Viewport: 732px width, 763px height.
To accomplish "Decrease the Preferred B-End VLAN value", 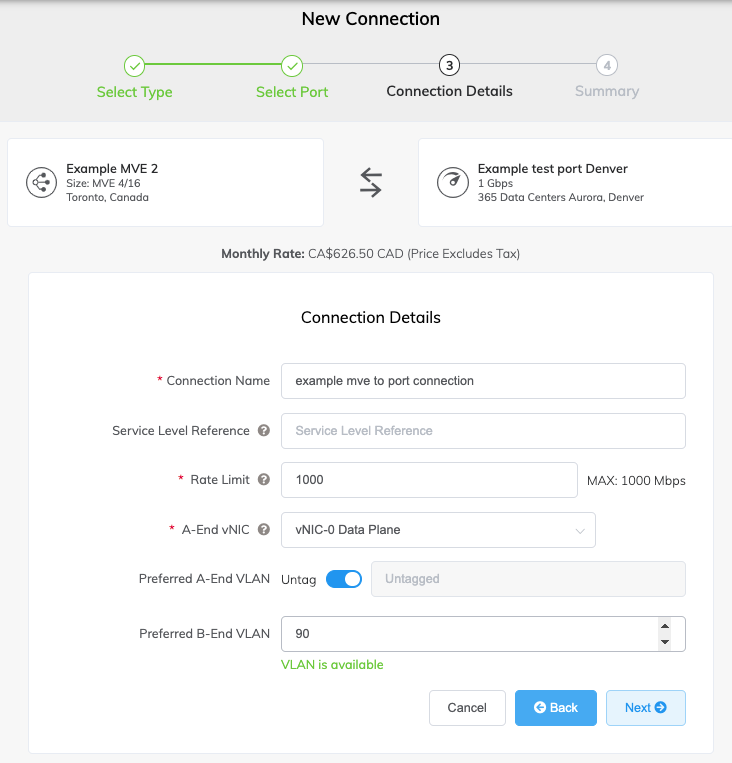I will (665, 642).
